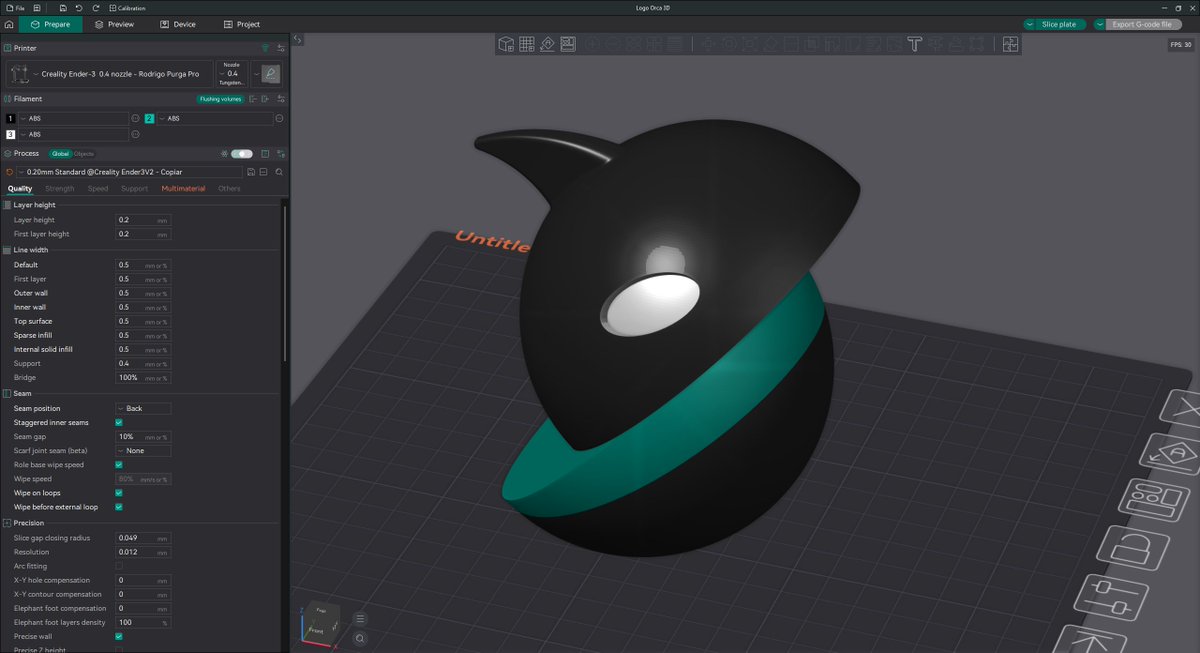Click filament 1 black color swatch
The image size is (1200, 653).
click(x=11, y=118)
